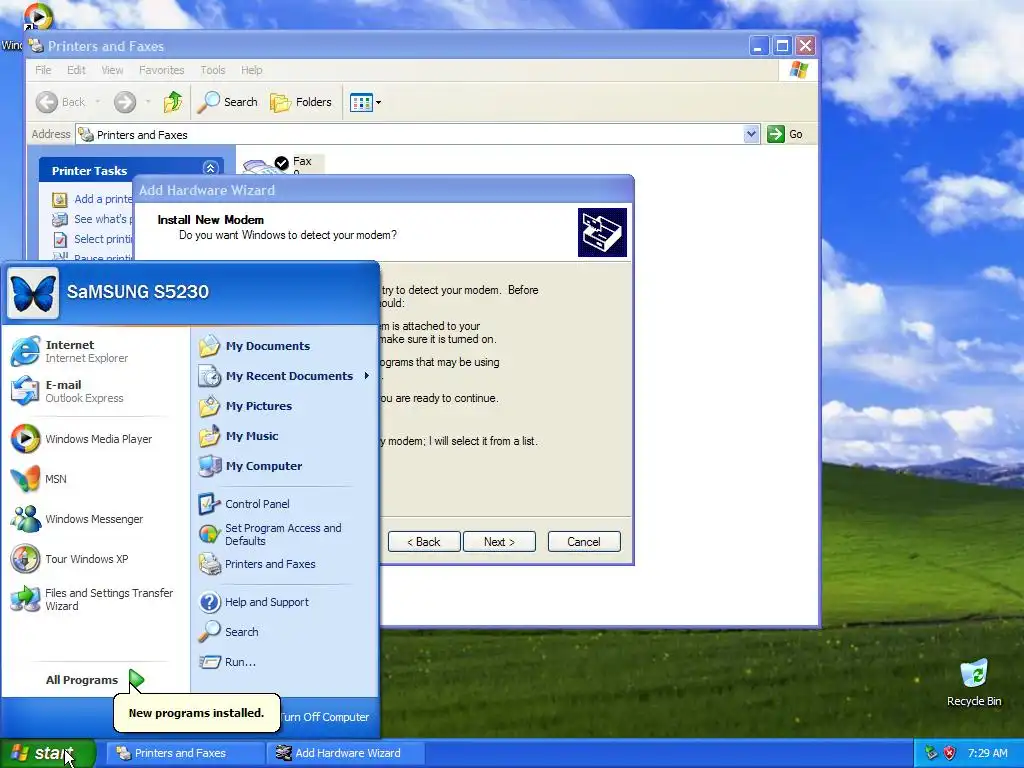The height and width of the screenshot is (768, 1024).
Task: Click the network connection tray icon
Action: 931,753
